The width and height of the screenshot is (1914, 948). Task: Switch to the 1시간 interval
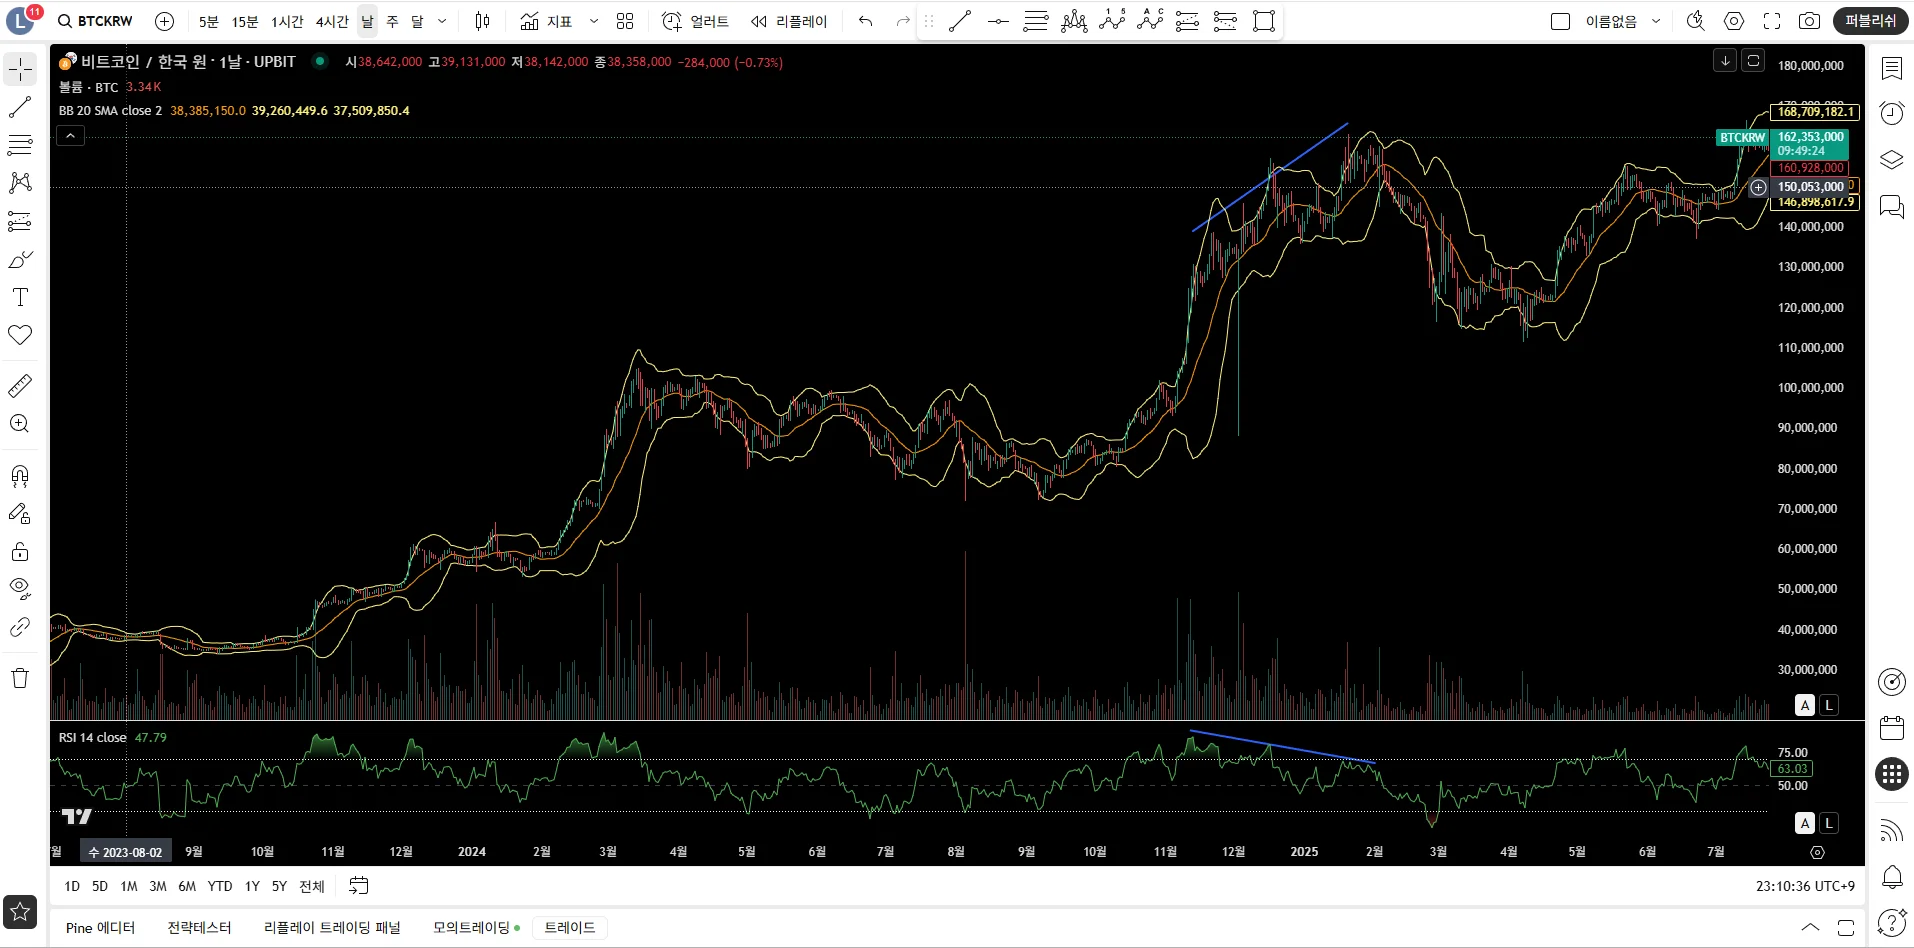pos(287,21)
